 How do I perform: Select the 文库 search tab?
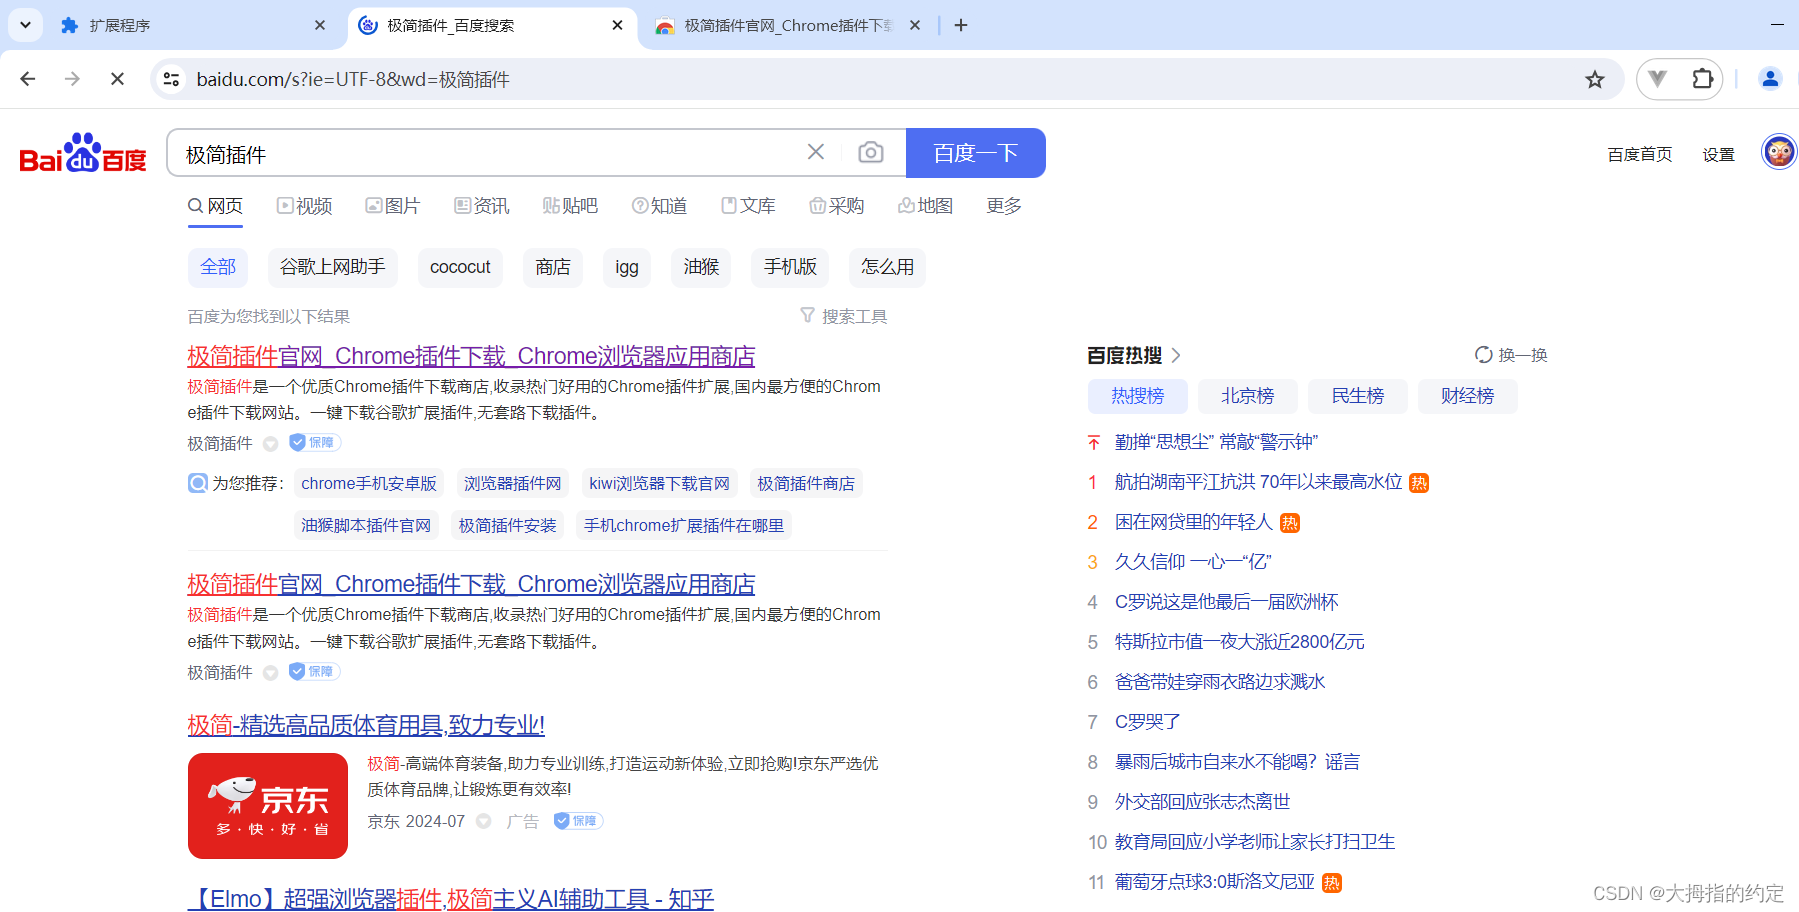[x=748, y=206]
